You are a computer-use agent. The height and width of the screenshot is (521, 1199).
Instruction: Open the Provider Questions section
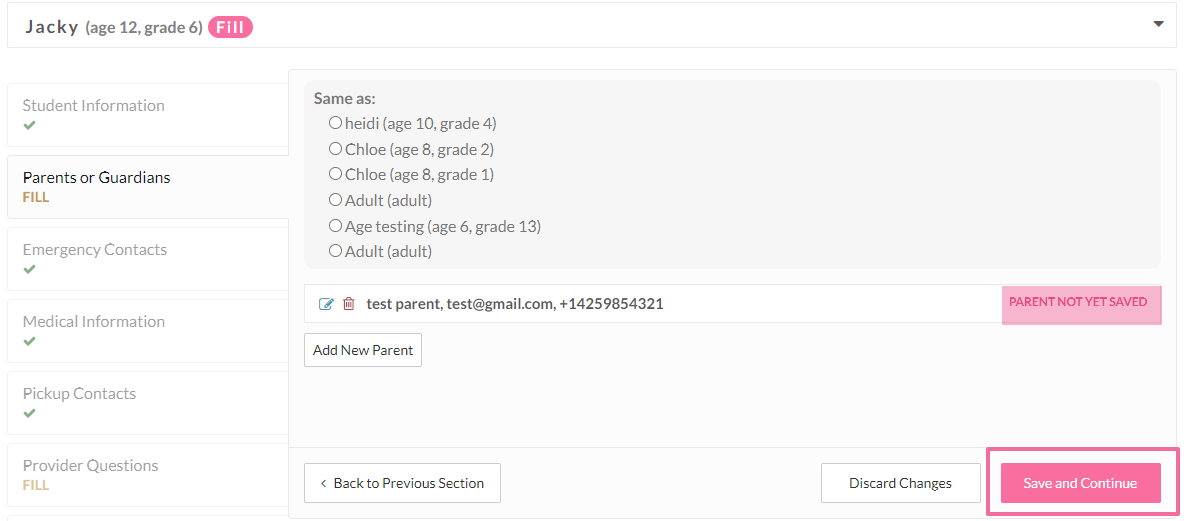pyautogui.click(x=91, y=466)
